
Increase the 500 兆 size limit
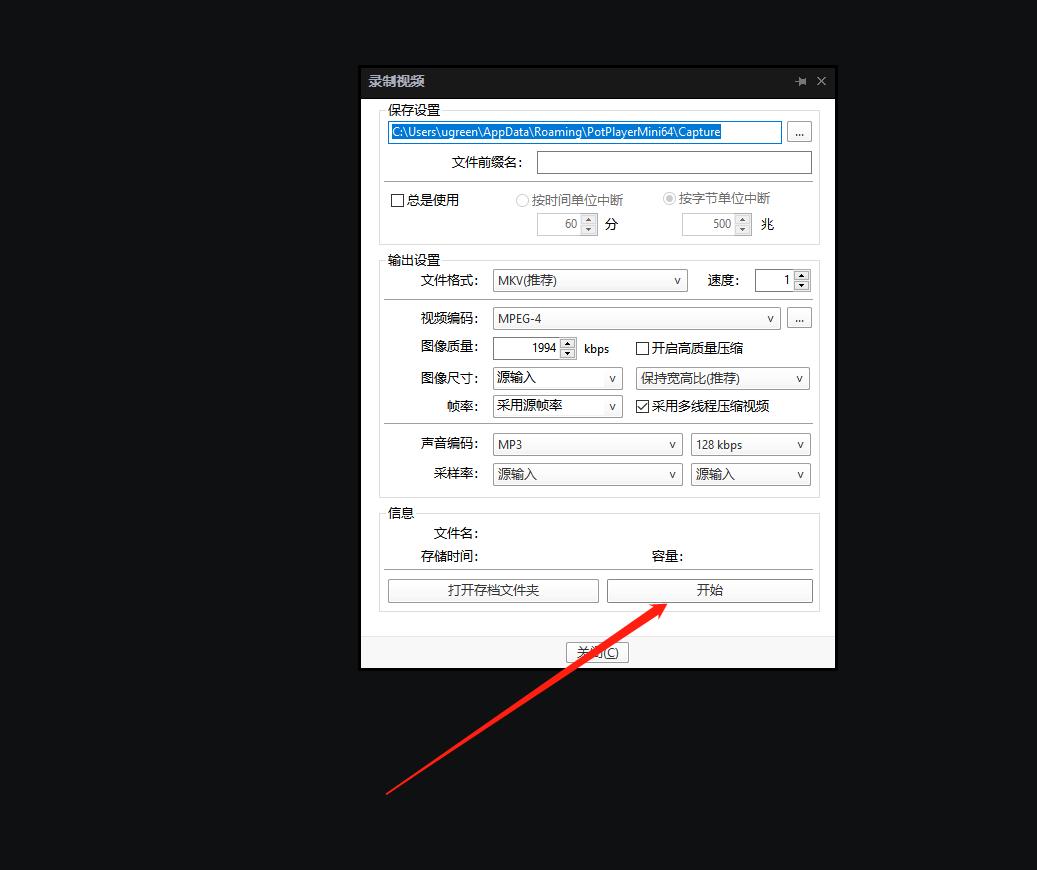(x=744, y=219)
